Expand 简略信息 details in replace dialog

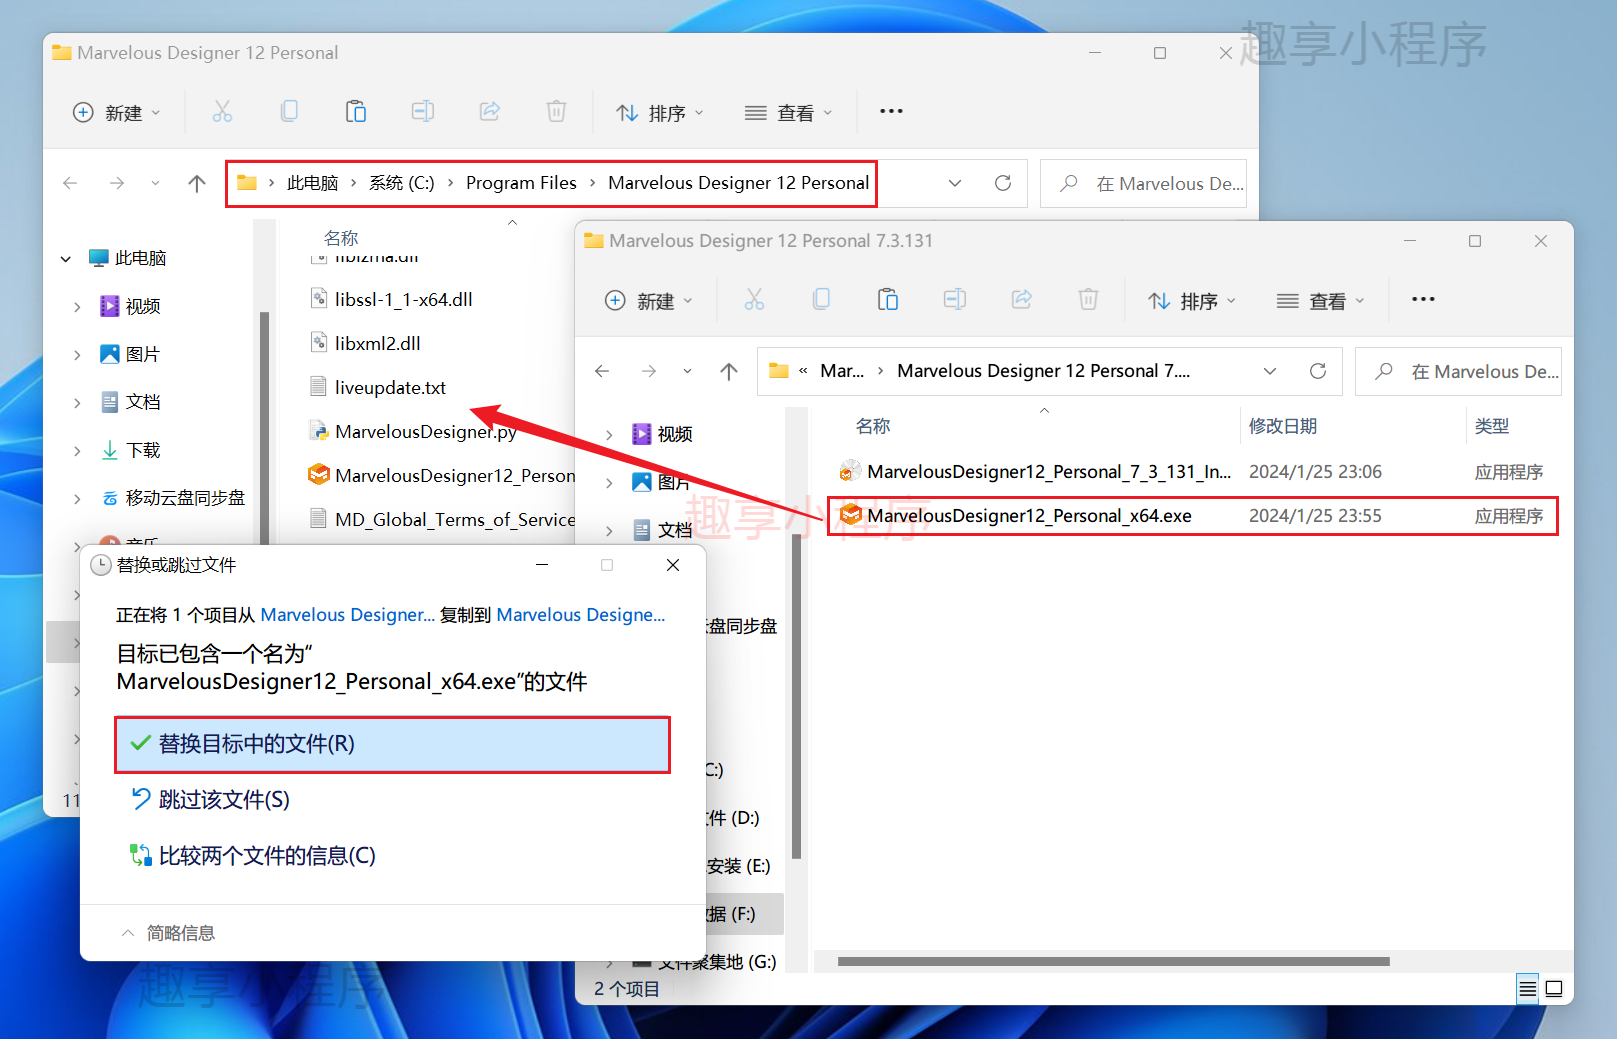[168, 933]
